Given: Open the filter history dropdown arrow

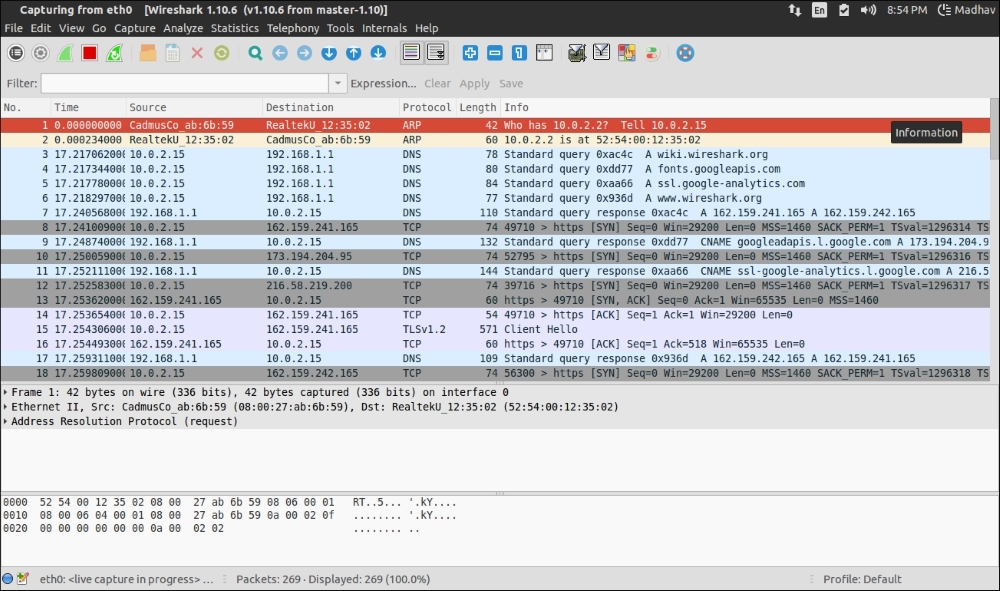Looking at the screenshot, I should point(337,84).
